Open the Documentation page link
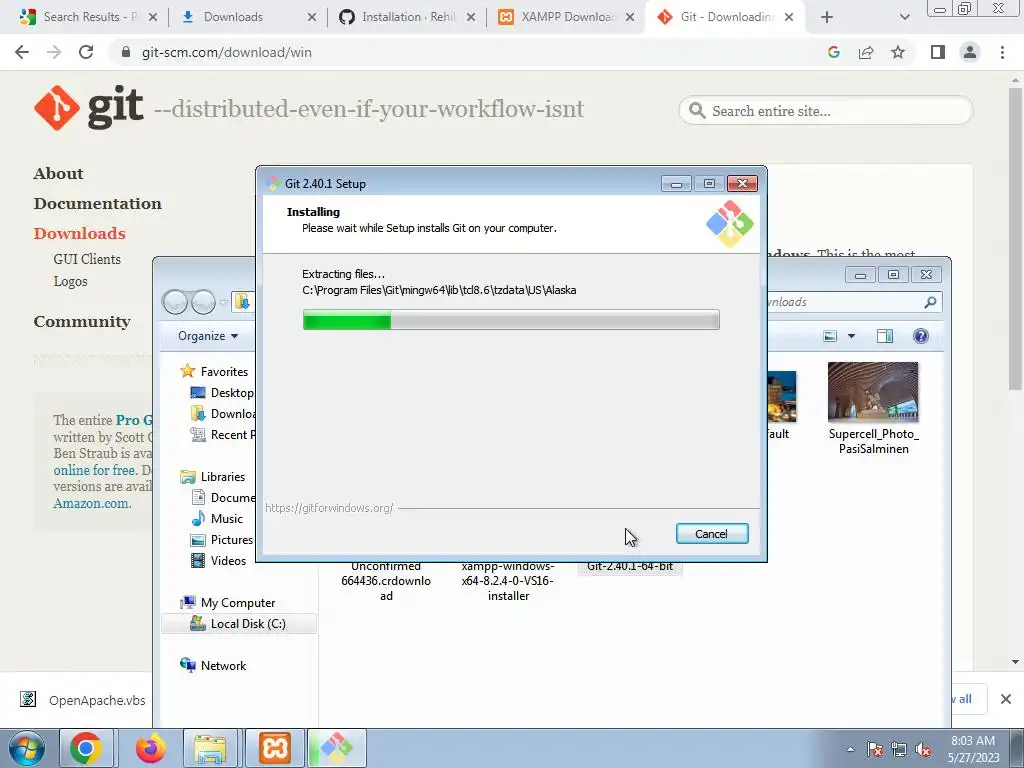The height and width of the screenshot is (768, 1024). tap(97, 204)
